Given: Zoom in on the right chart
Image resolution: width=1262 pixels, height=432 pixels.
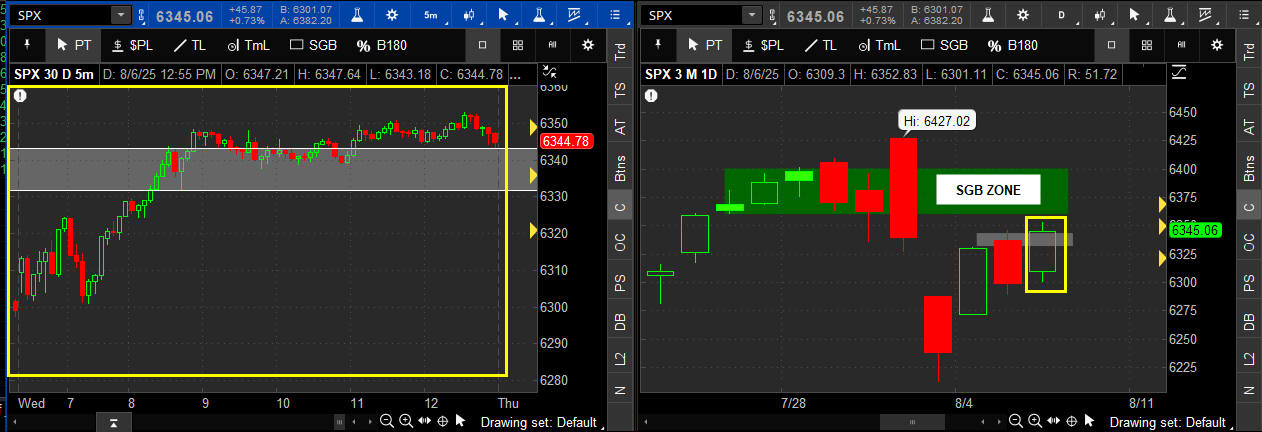Looking at the screenshot, I should (1034, 422).
